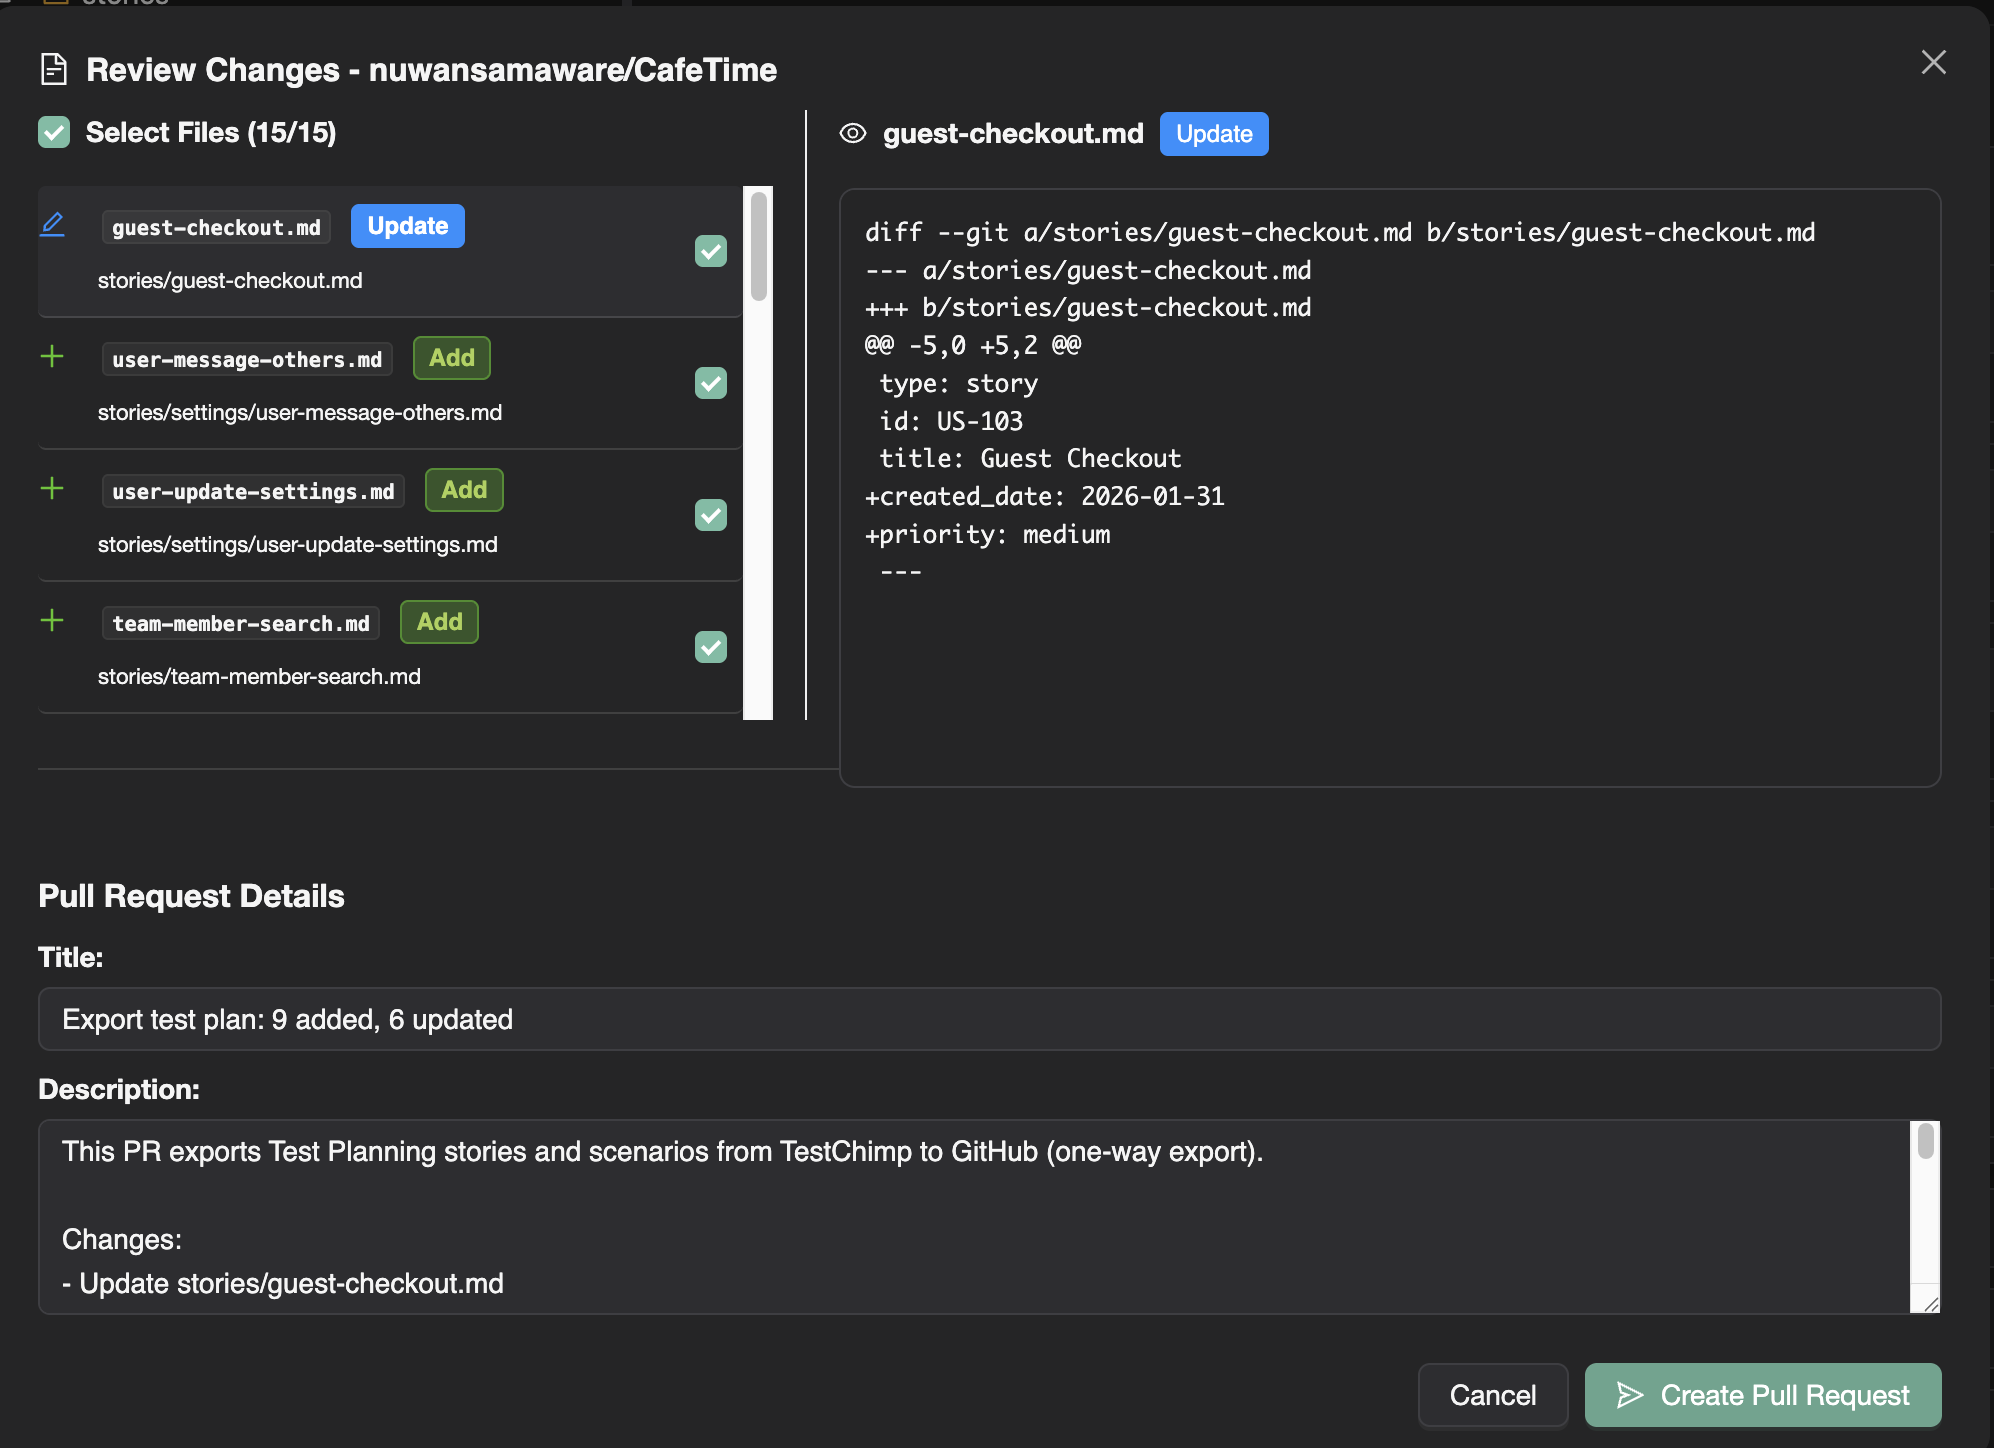Click the file list scrollbar thumb

tap(759, 246)
